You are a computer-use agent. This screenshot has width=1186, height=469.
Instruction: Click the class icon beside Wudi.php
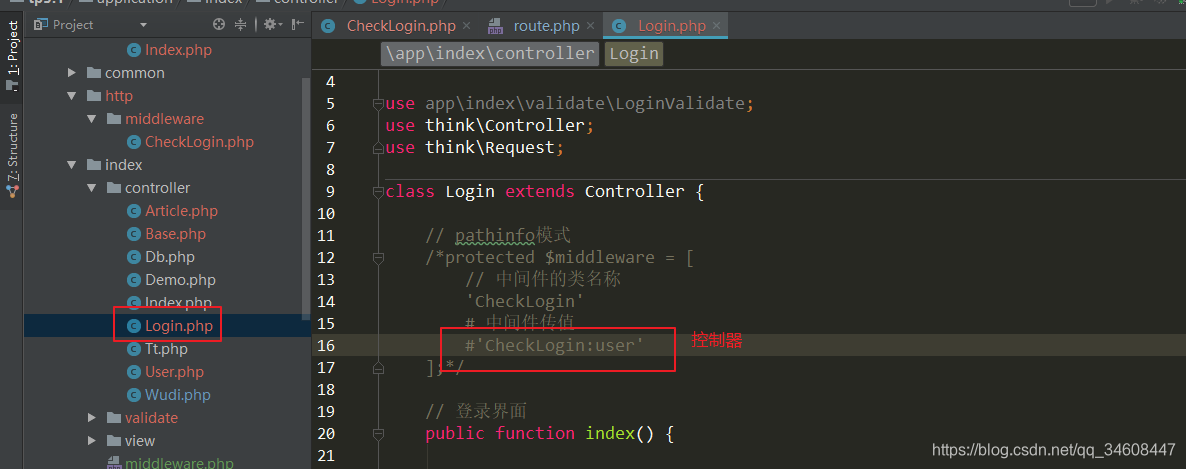[133, 395]
